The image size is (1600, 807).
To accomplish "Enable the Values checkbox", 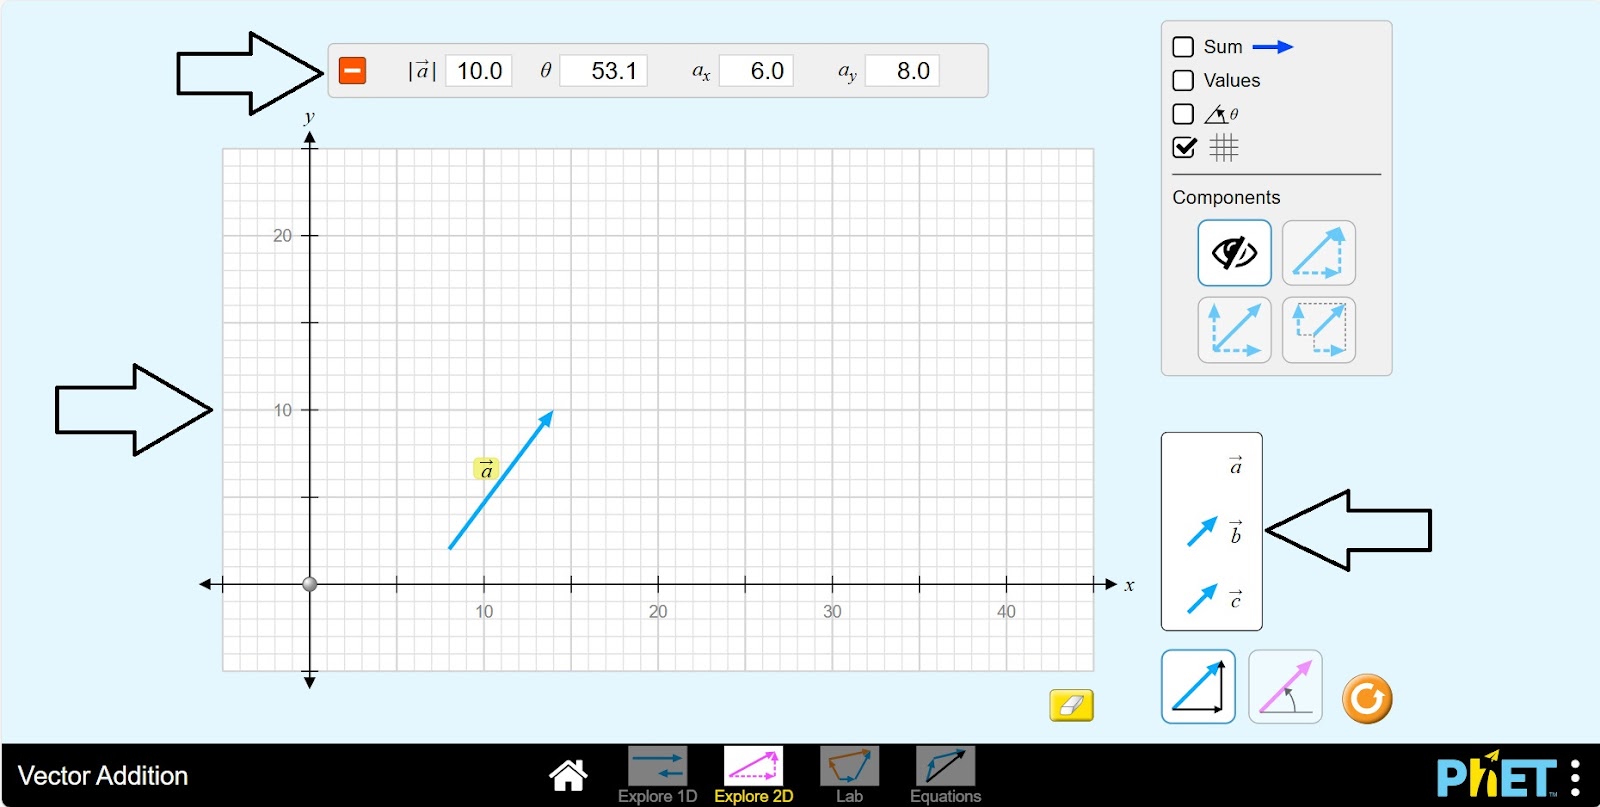I will (1183, 81).
